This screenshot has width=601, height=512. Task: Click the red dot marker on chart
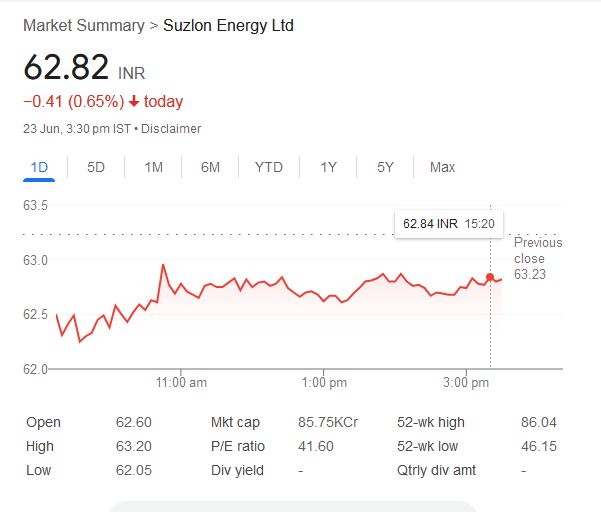[490, 277]
